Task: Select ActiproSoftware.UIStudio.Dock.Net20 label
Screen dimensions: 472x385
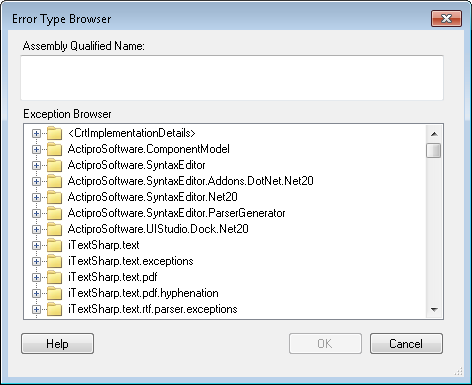Action: click(x=158, y=229)
